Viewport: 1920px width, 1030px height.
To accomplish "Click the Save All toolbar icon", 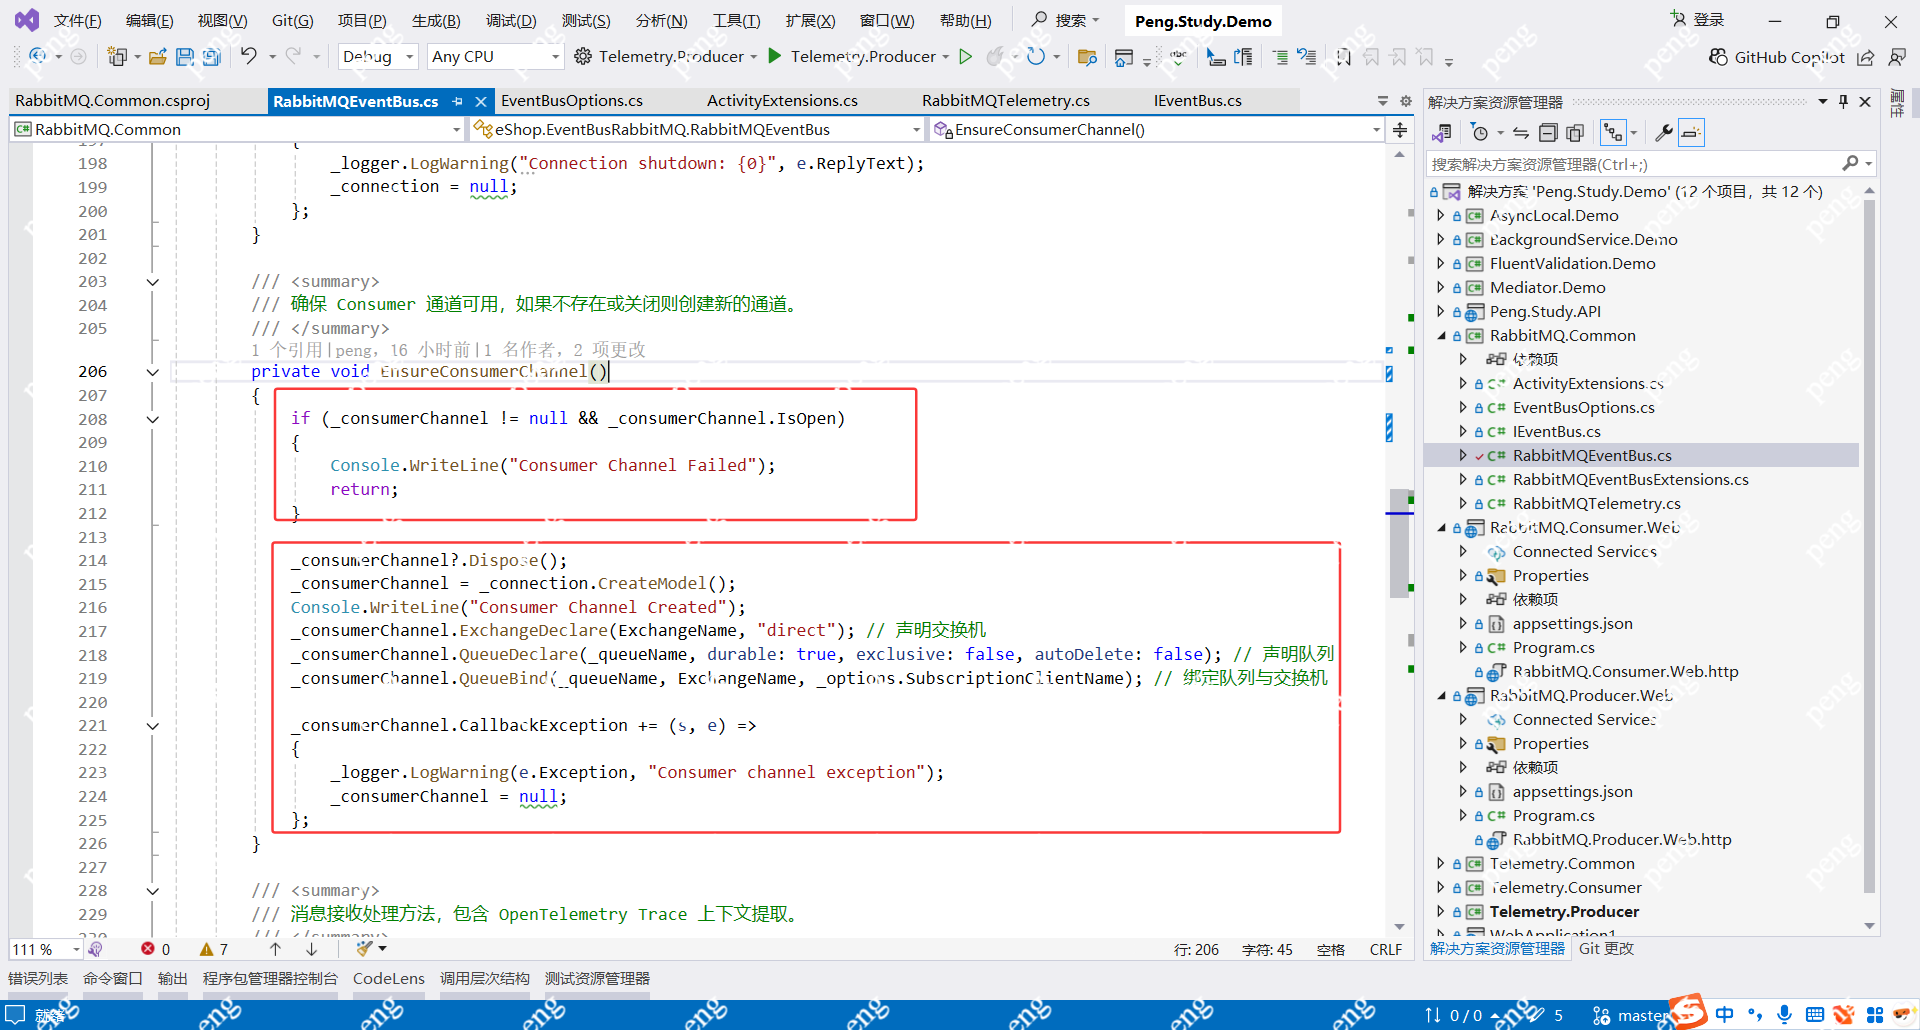I will point(212,57).
